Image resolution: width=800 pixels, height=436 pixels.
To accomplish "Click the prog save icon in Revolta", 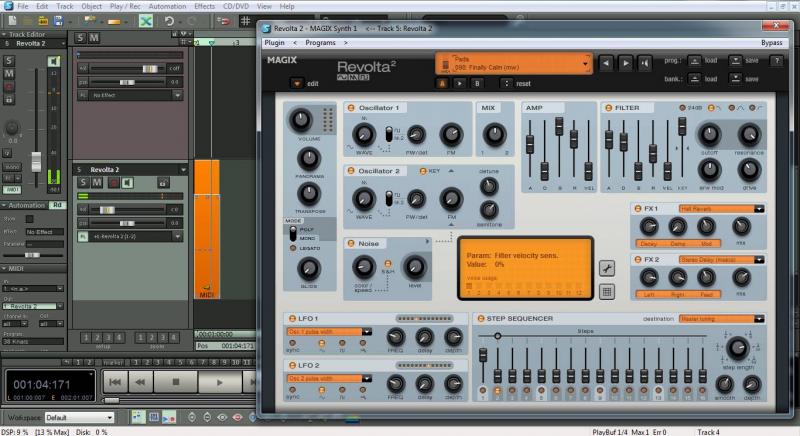I will pyautogui.click(x=735, y=61).
